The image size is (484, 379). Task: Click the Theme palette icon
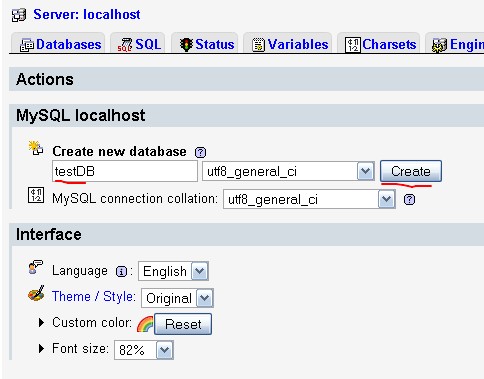tap(36, 293)
